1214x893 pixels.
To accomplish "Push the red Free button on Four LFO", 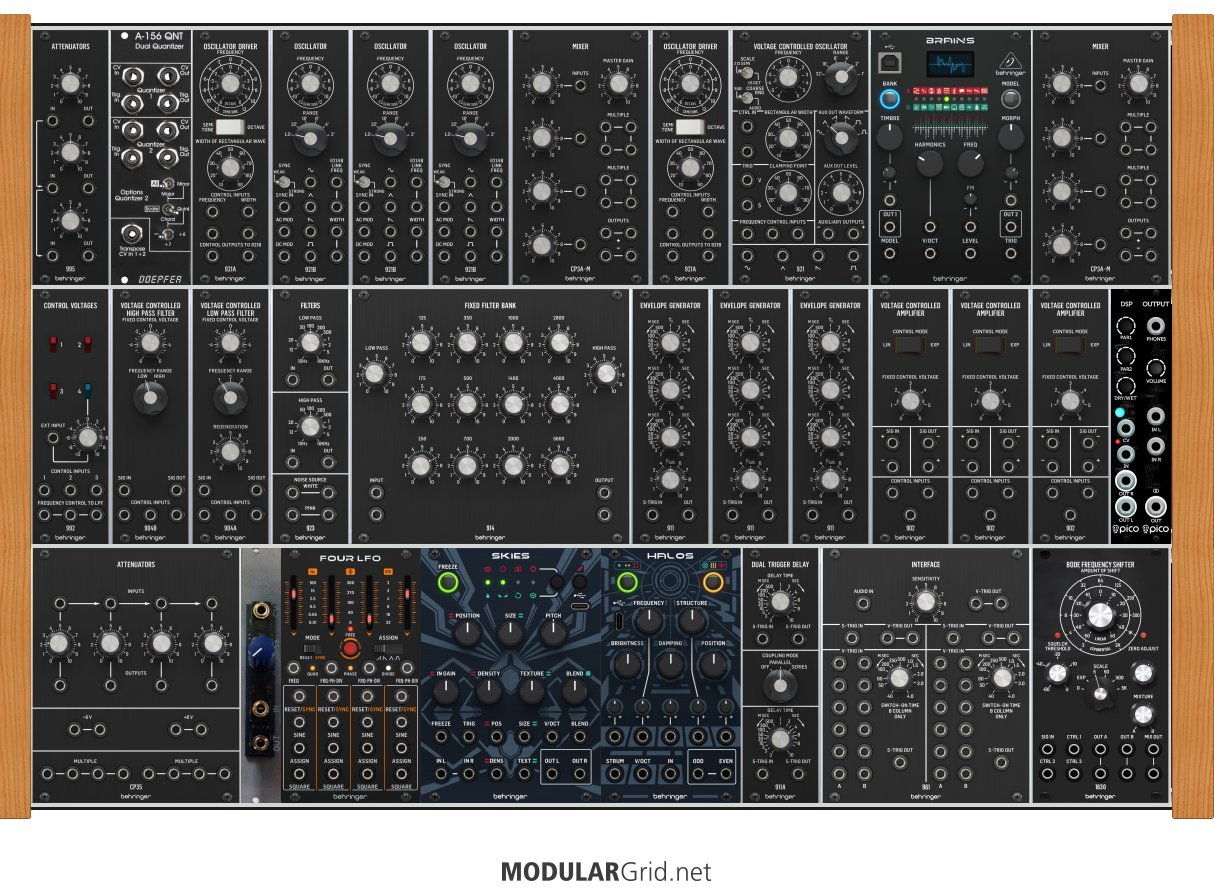I will (350, 648).
